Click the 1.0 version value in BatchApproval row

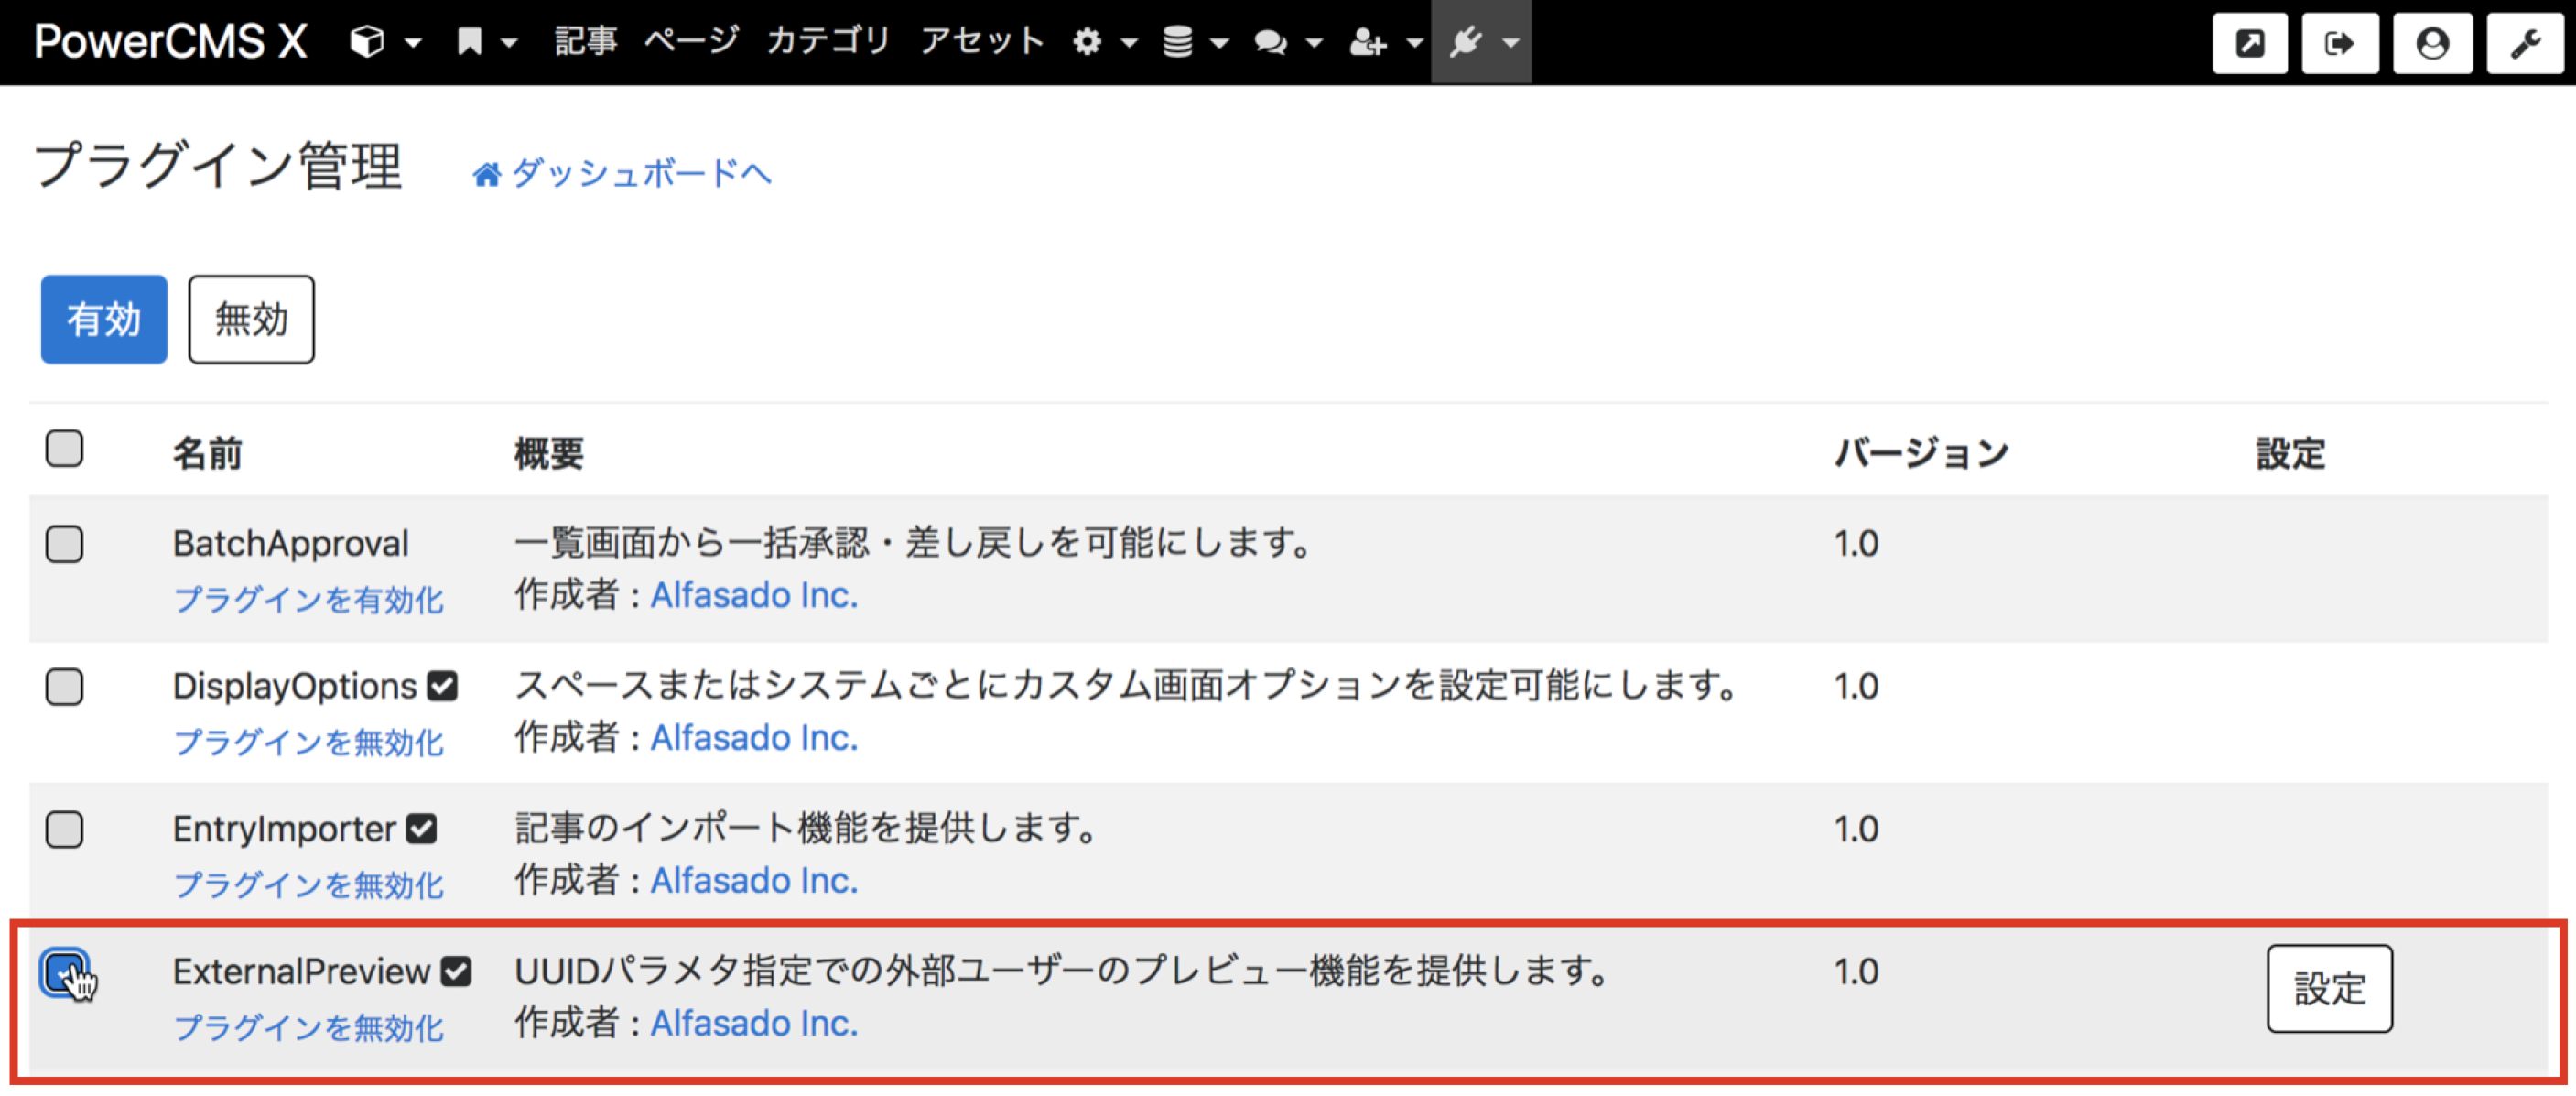[1856, 544]
